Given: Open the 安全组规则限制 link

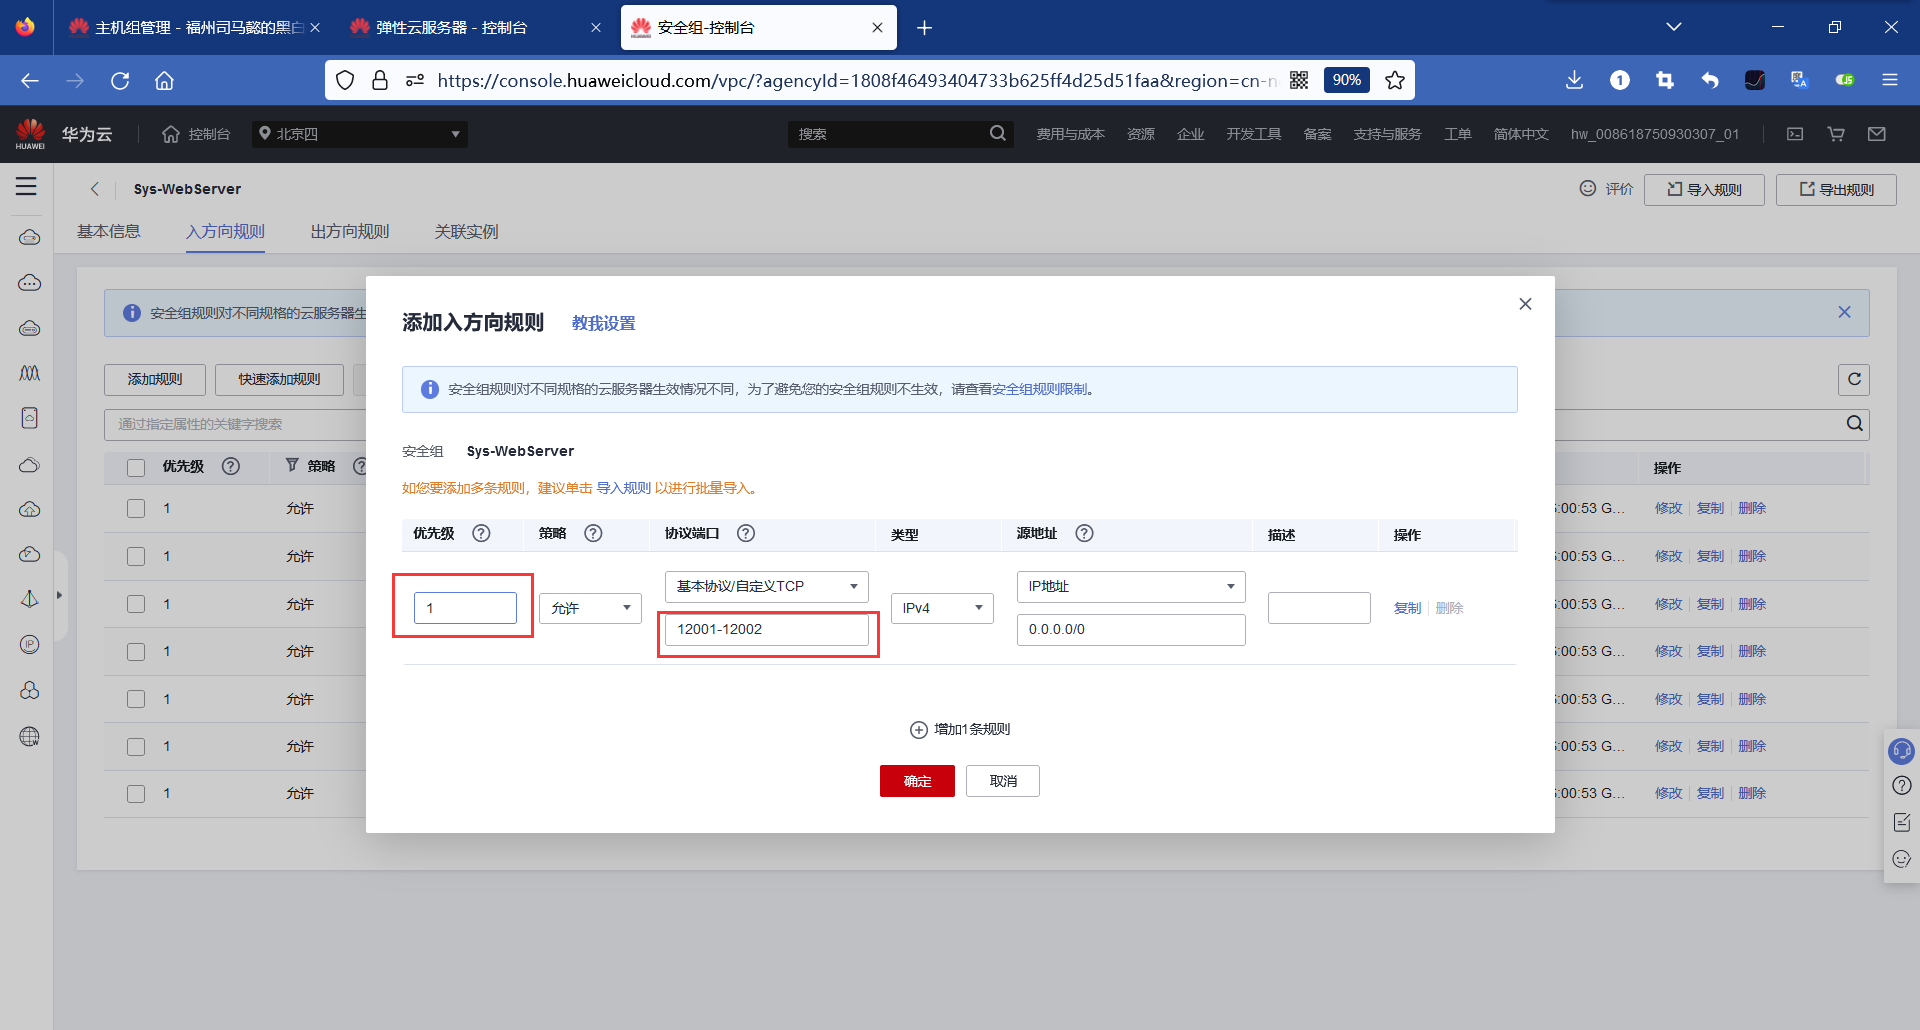Looking at the screenshot, I should pos(1040,389).
